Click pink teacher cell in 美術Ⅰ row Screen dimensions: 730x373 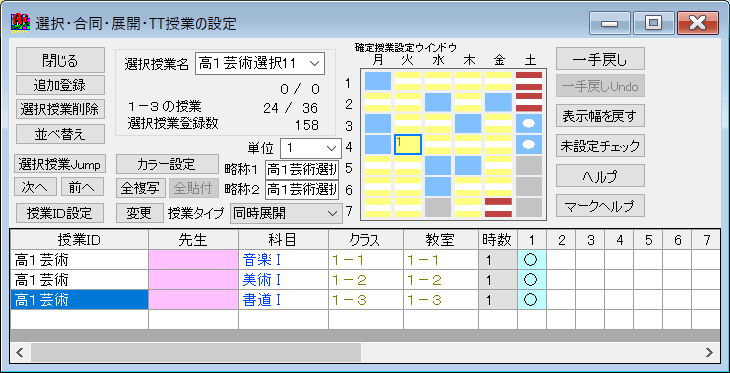193,280
